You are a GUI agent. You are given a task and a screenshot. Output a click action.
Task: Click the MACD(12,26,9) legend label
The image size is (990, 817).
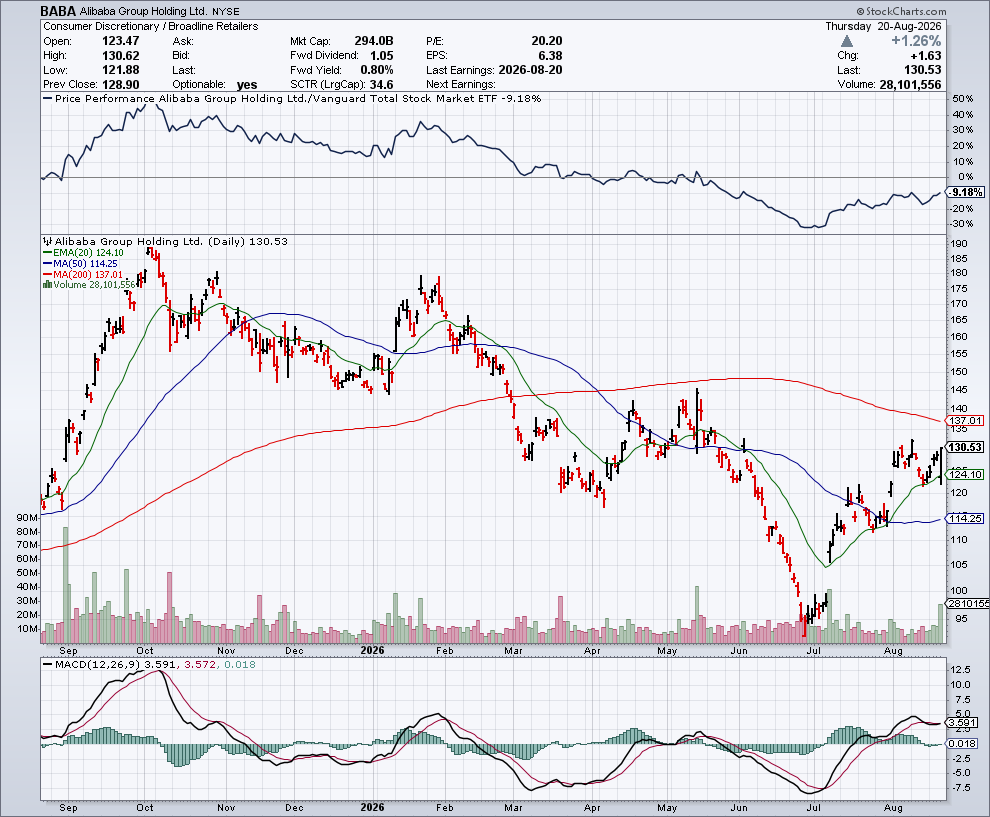98,665
